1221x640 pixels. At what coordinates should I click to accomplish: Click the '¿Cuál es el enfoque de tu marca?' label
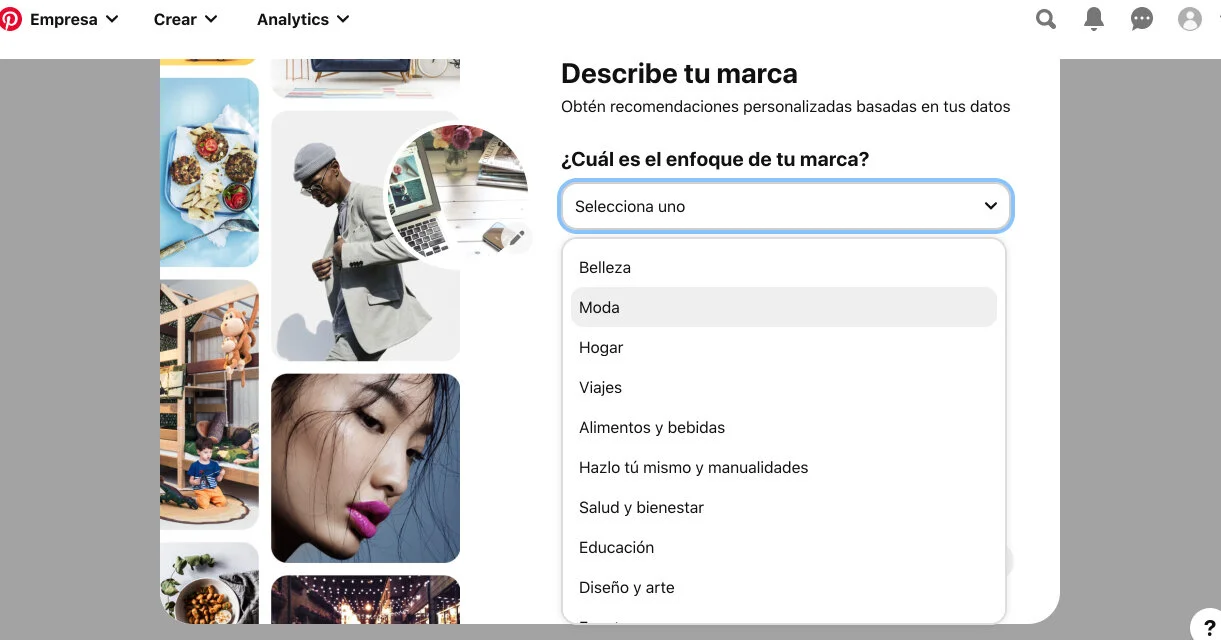coord(715,159)
